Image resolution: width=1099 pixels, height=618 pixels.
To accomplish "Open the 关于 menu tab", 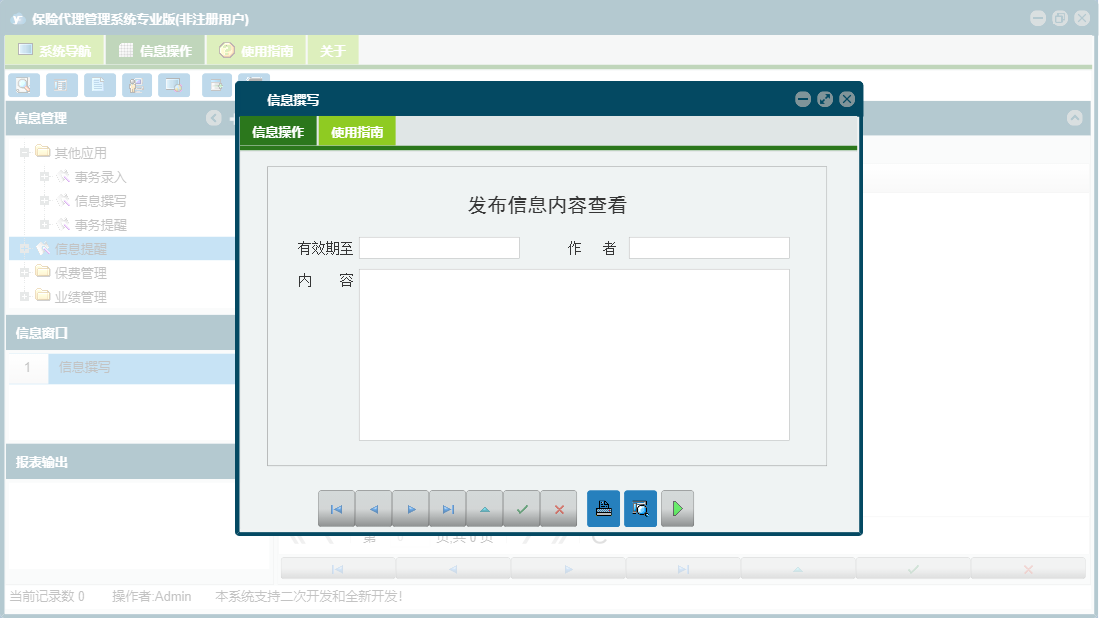I will (x=333, y=50).
